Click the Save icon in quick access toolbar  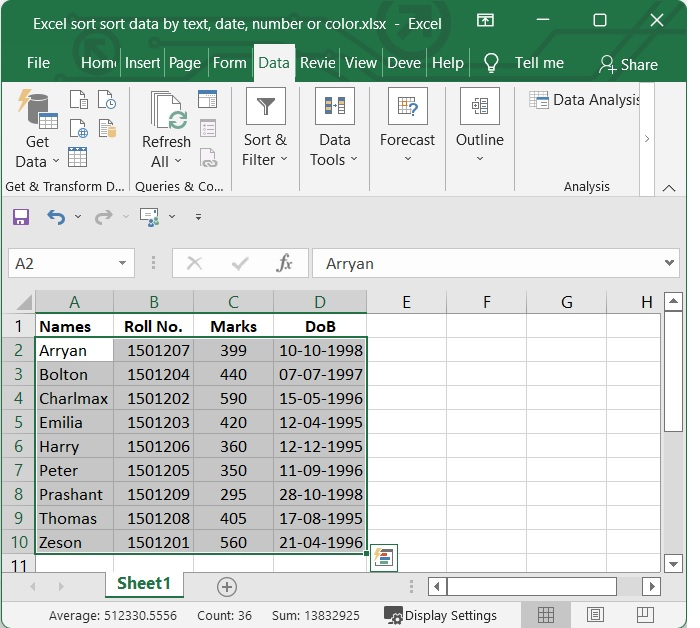[21, 217]
